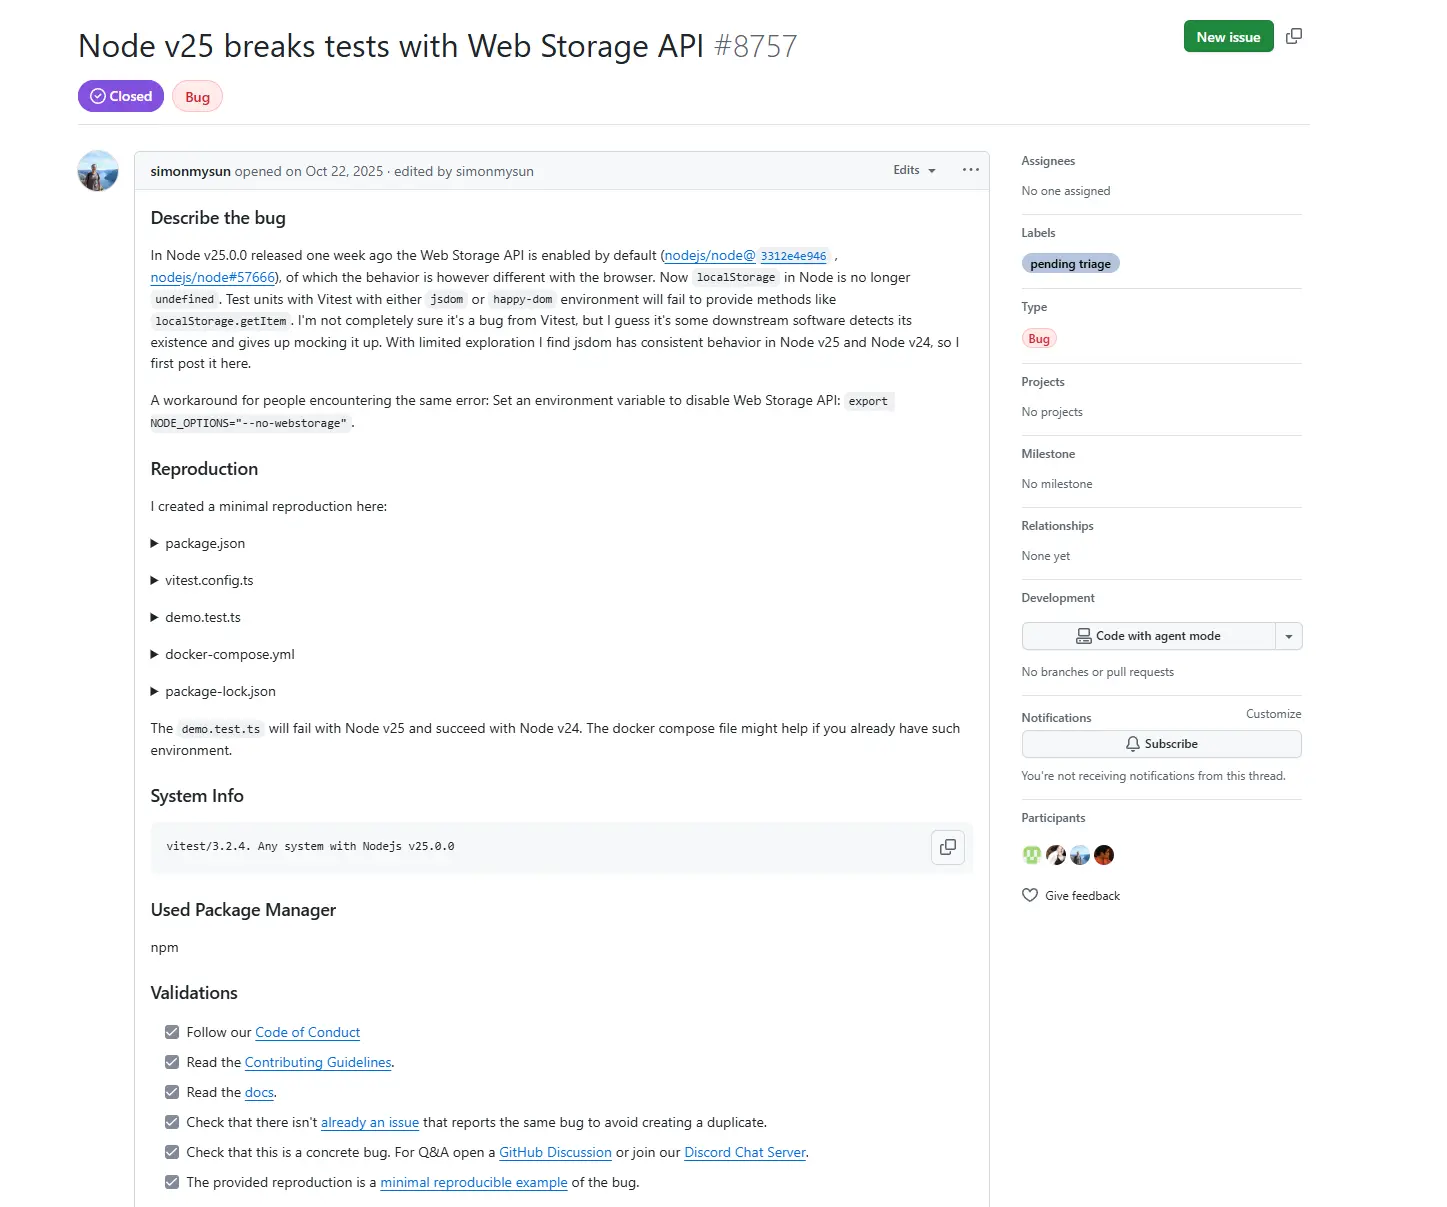Viewport: 1447px width, 1207px height.
Task: Open the comment options kebab menu
Action: 969,170
